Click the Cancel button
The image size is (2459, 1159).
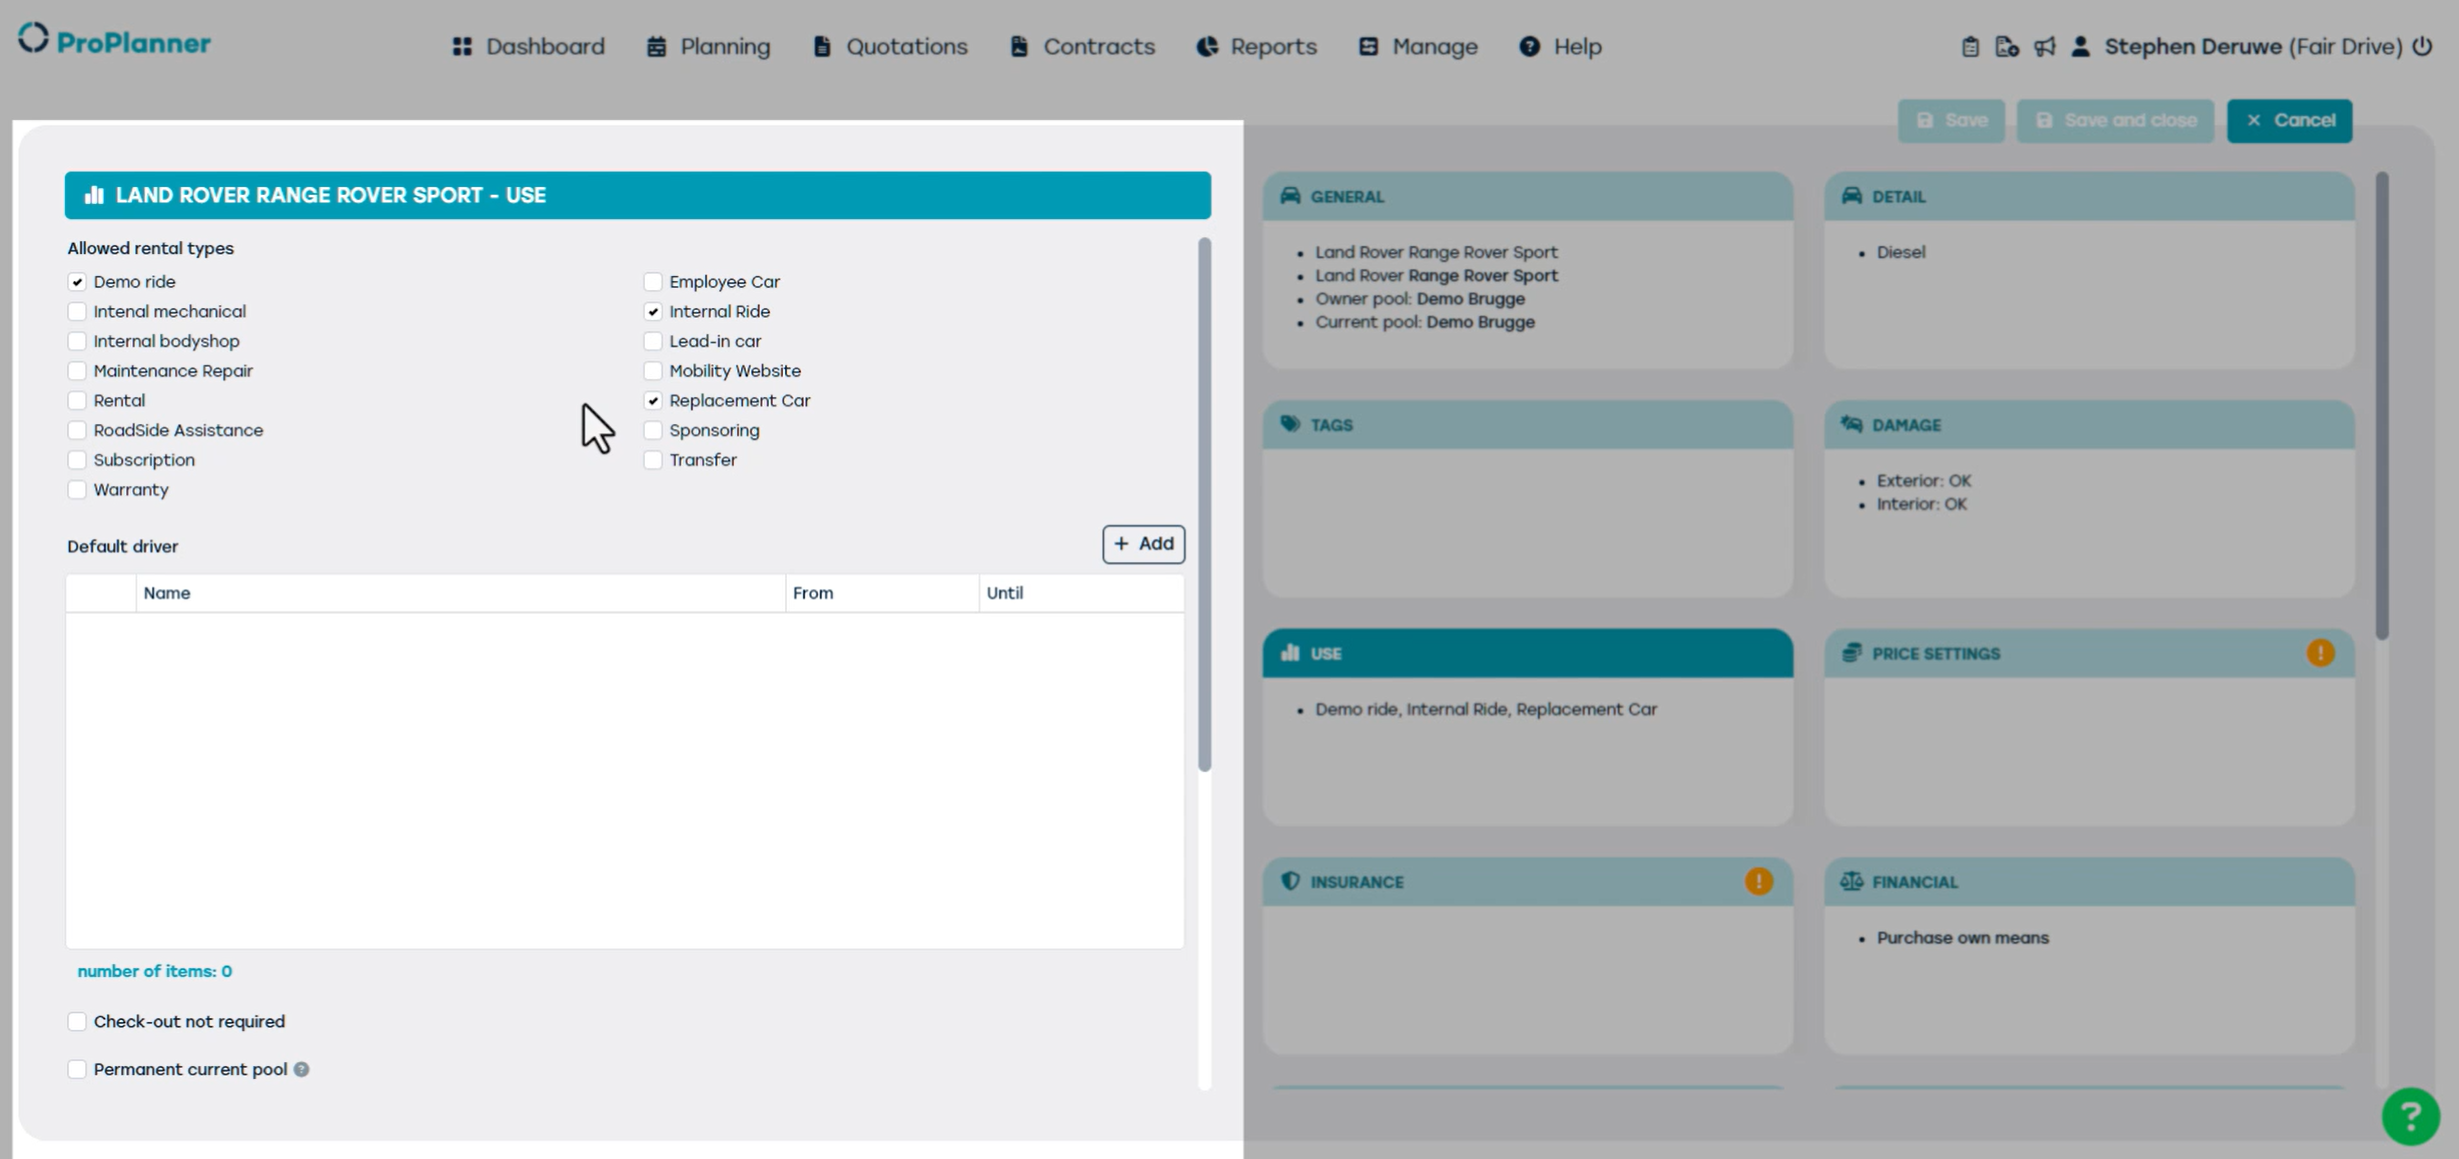[2289, 120]
